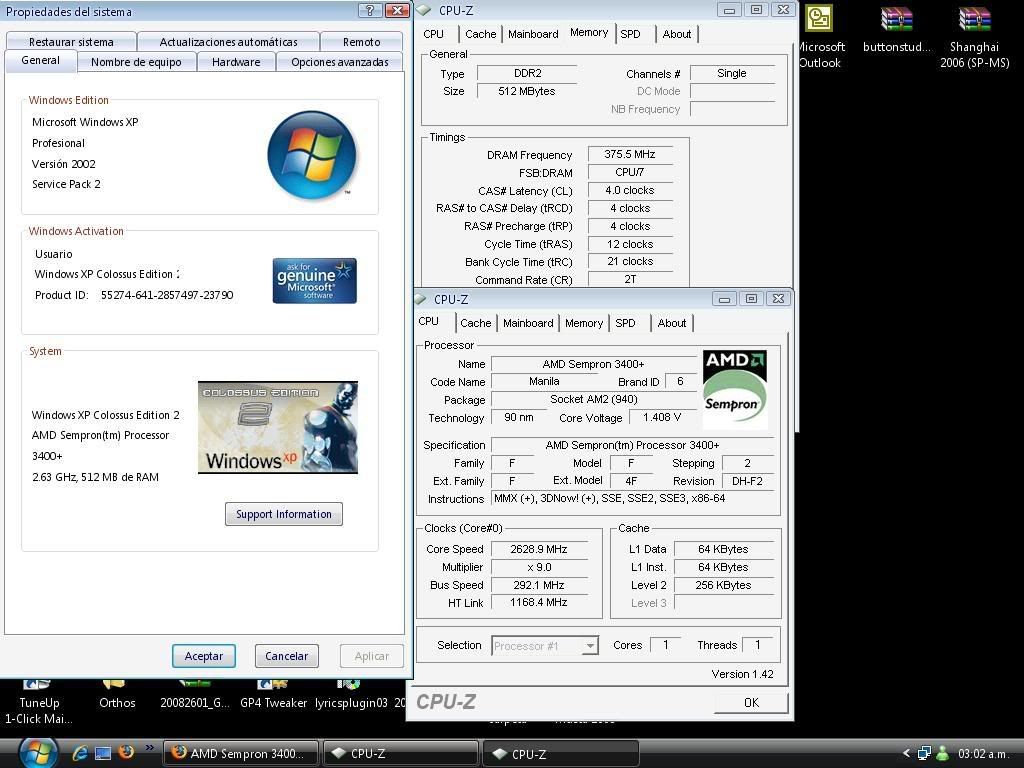Image resolution: width=1024 pixels, height=768 pixels.
Task: Open the Hardware tab
Action: pos(236,62)
